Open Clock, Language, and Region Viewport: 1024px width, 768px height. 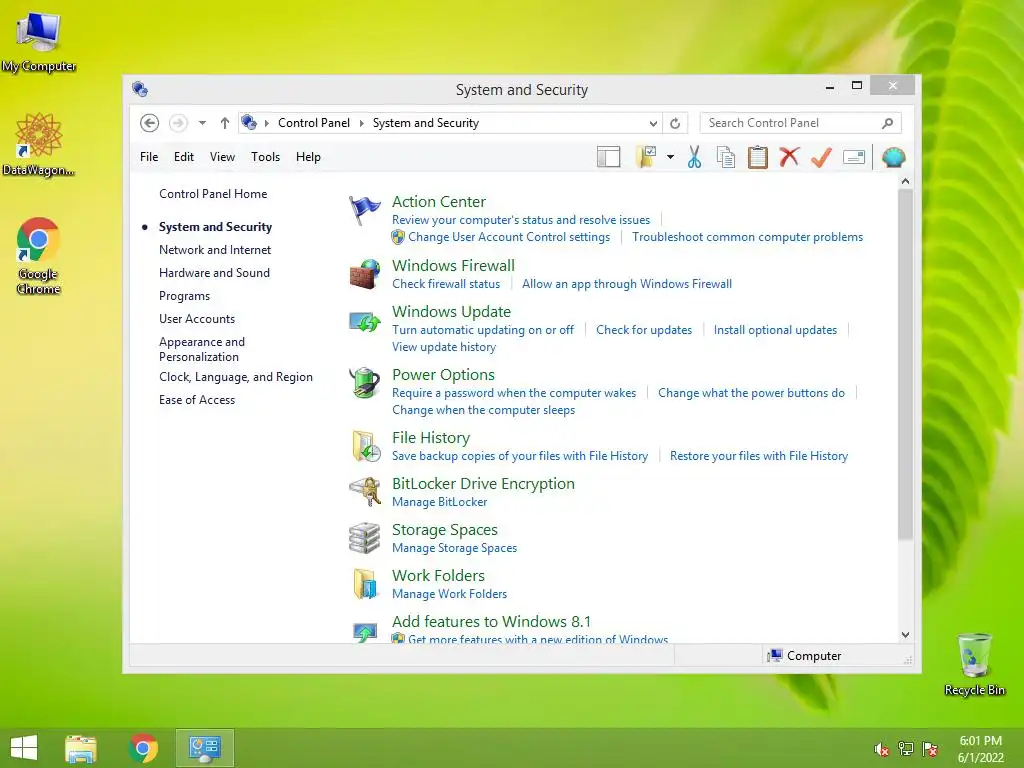tap(236, 377)
